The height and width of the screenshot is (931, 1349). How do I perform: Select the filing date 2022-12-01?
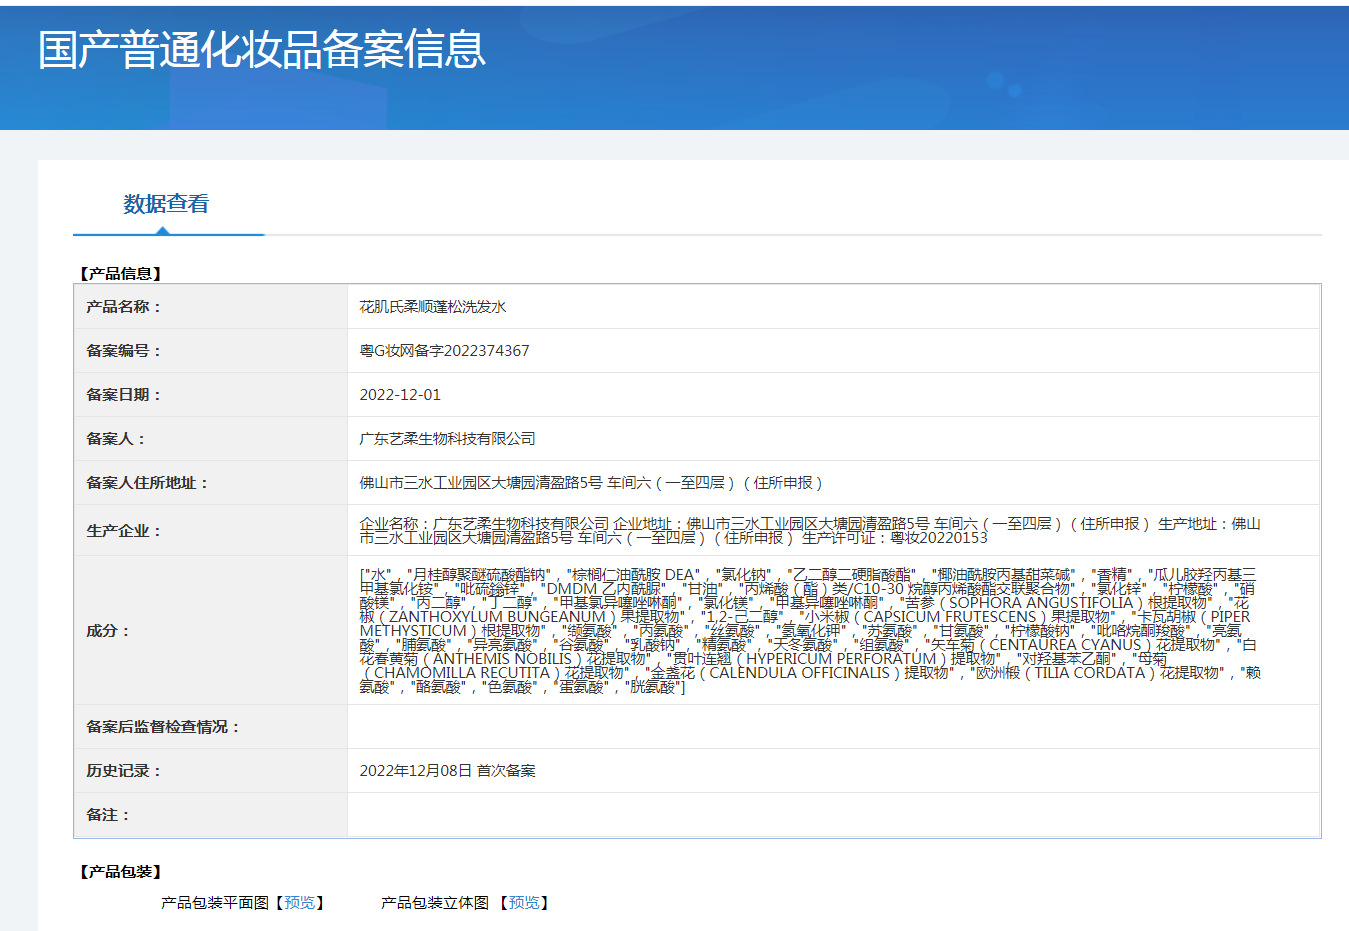(400, 395)
